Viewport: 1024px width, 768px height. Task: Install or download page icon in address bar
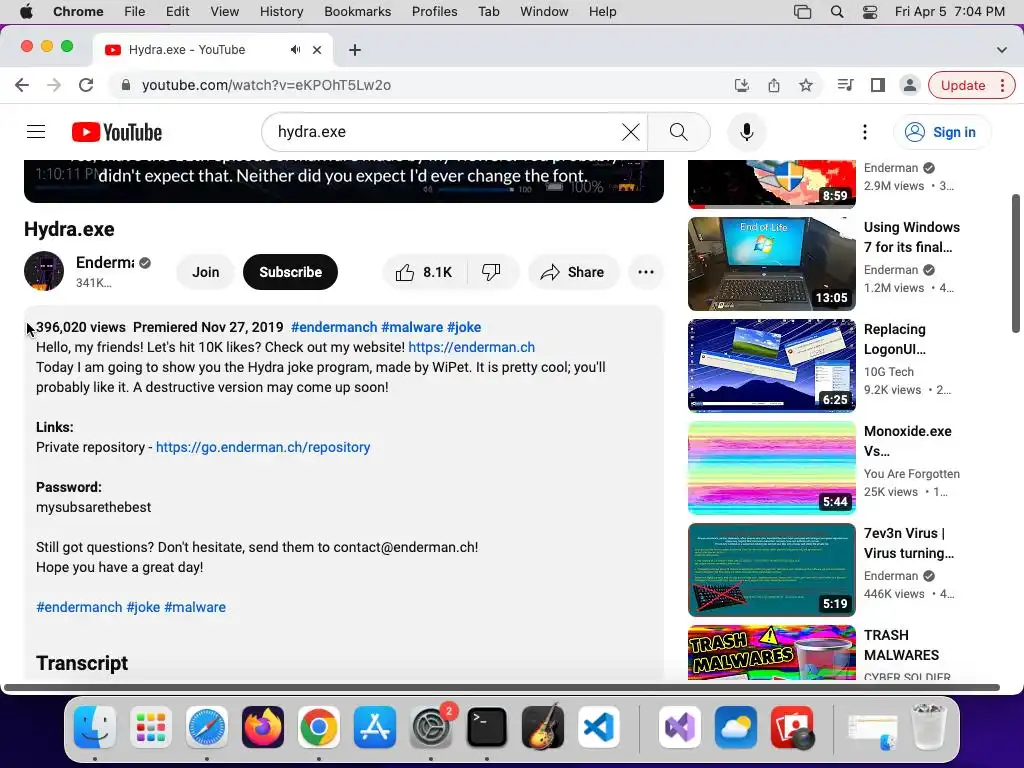(742, 85)
